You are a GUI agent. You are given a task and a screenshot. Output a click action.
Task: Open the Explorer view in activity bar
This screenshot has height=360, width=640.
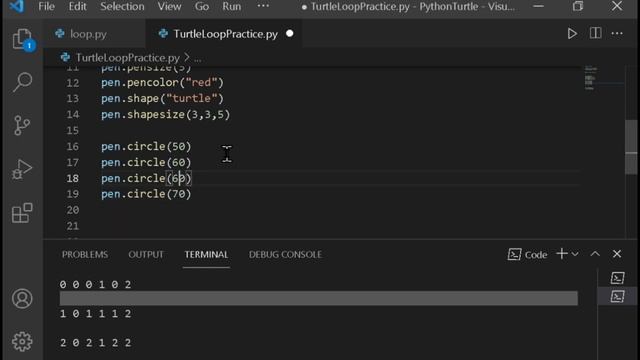pos(22,40)
